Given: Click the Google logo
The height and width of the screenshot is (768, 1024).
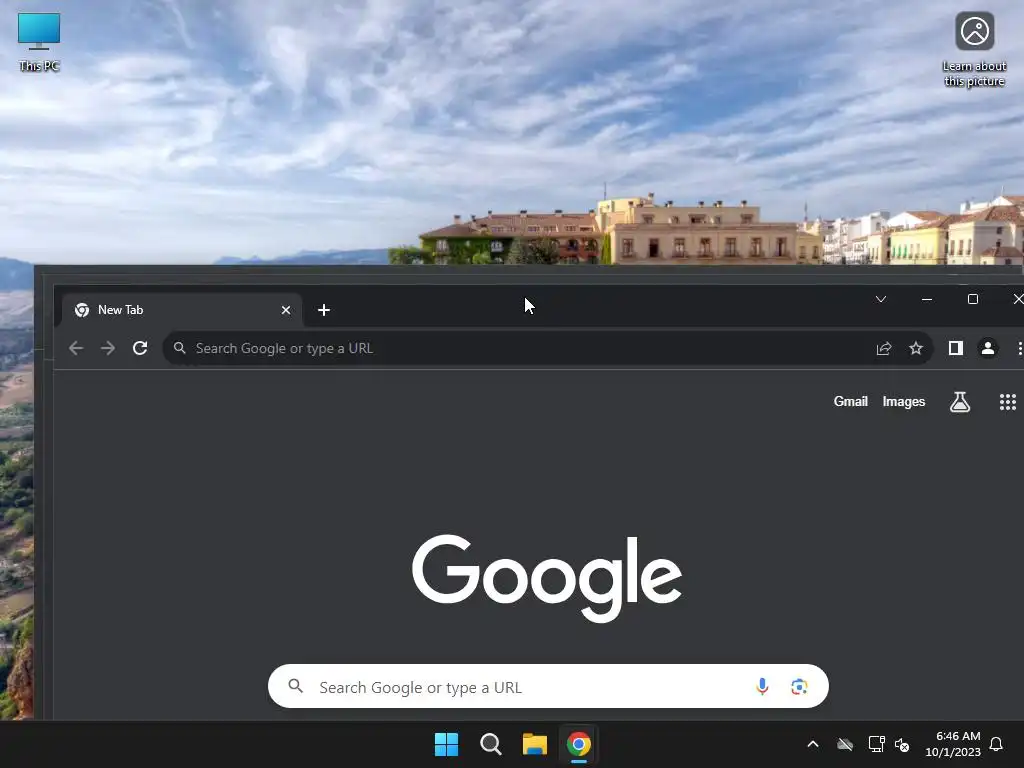Looking at the screenshot, I should [x=547, y=578].
